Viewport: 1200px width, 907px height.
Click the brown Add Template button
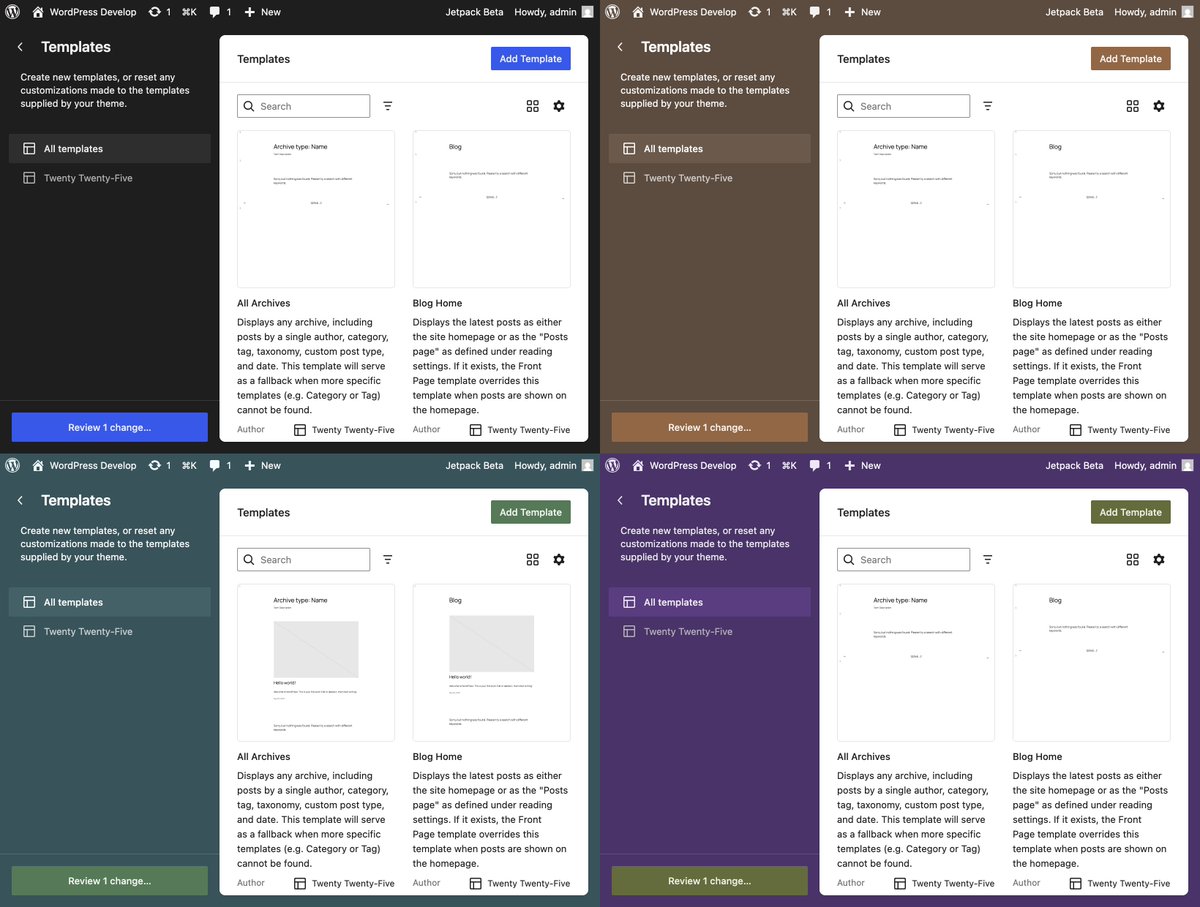pos(1131,59)
